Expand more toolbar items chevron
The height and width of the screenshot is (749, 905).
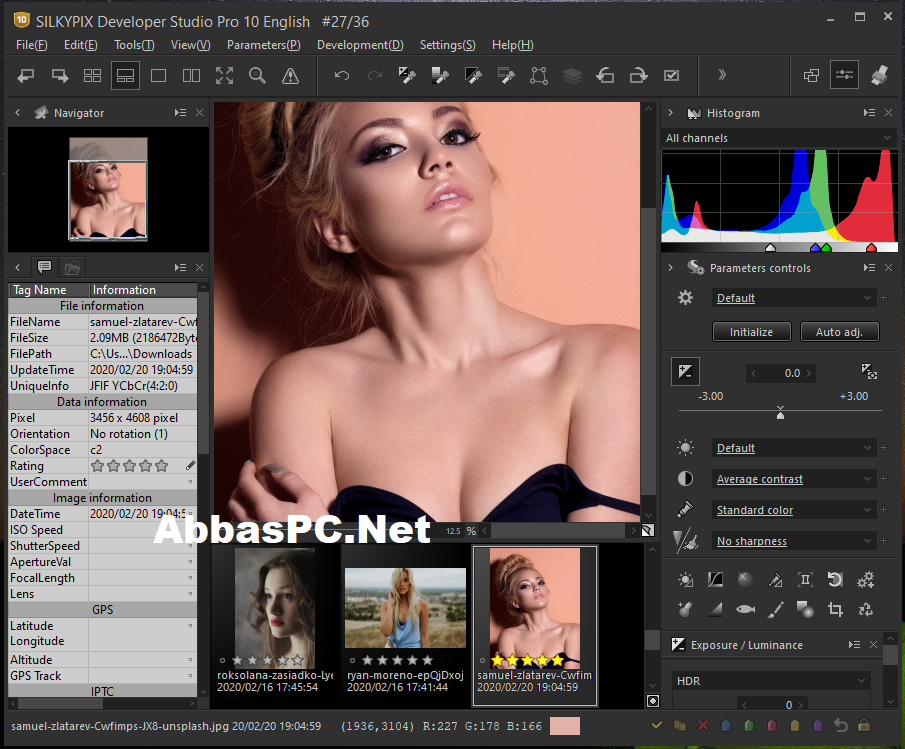tap(721, 75)
